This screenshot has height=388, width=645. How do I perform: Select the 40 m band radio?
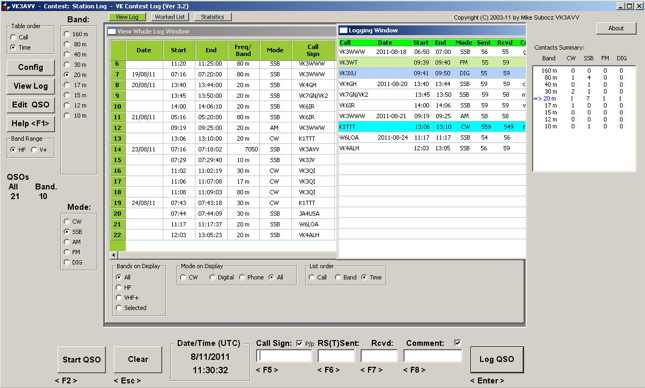click(67, 54)
